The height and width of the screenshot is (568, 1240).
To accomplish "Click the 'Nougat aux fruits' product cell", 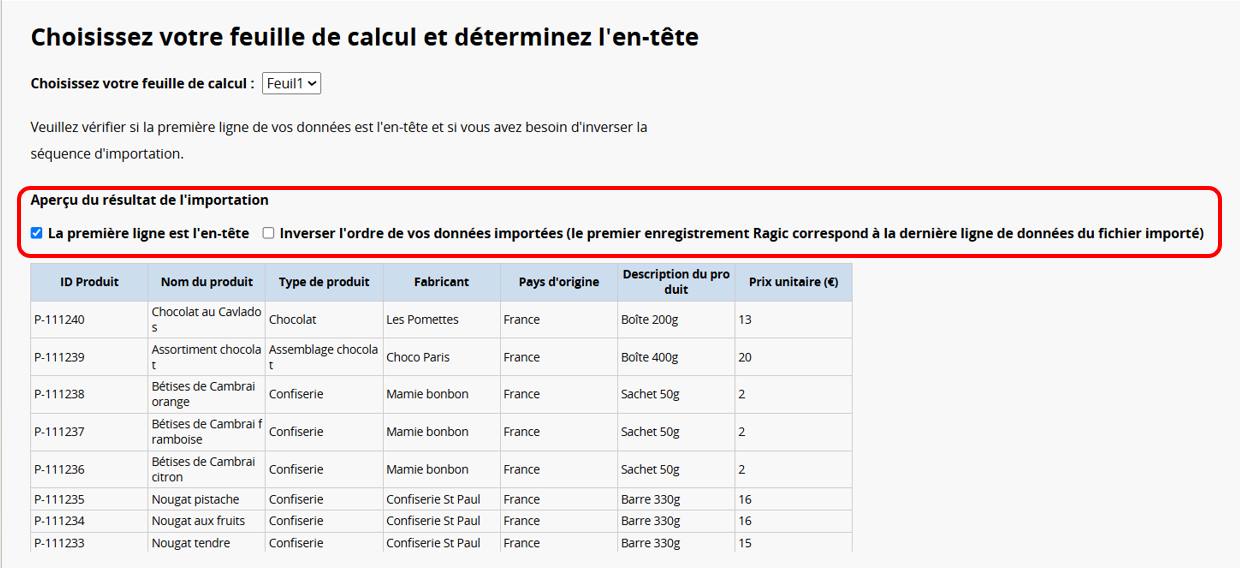I will (207, 521).
